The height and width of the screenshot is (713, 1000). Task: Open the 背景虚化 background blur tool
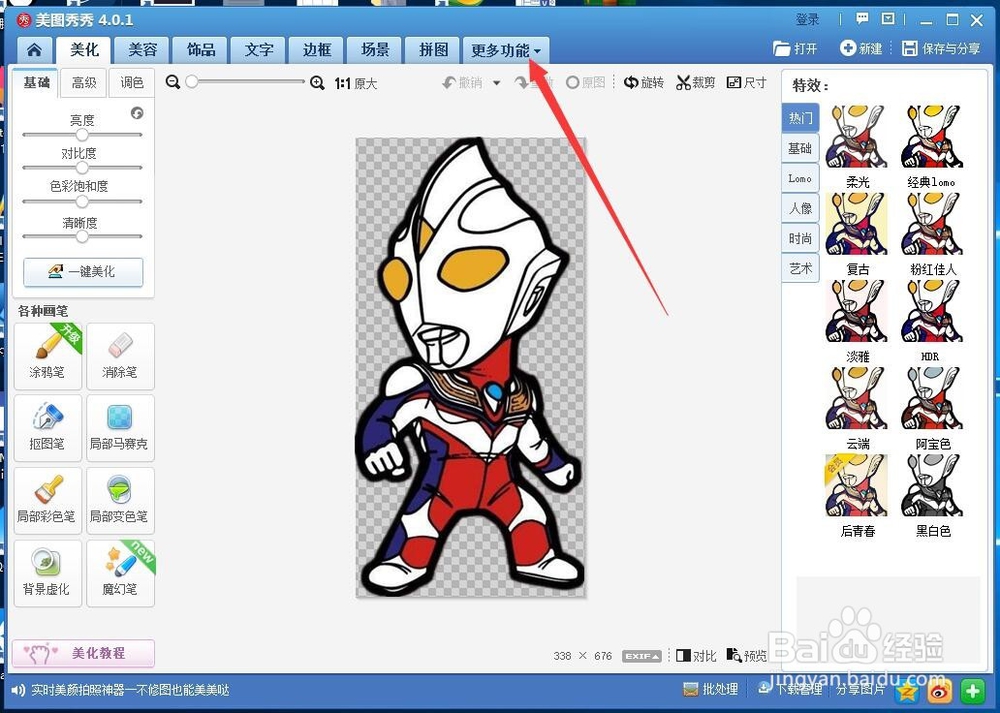(48, 573)
